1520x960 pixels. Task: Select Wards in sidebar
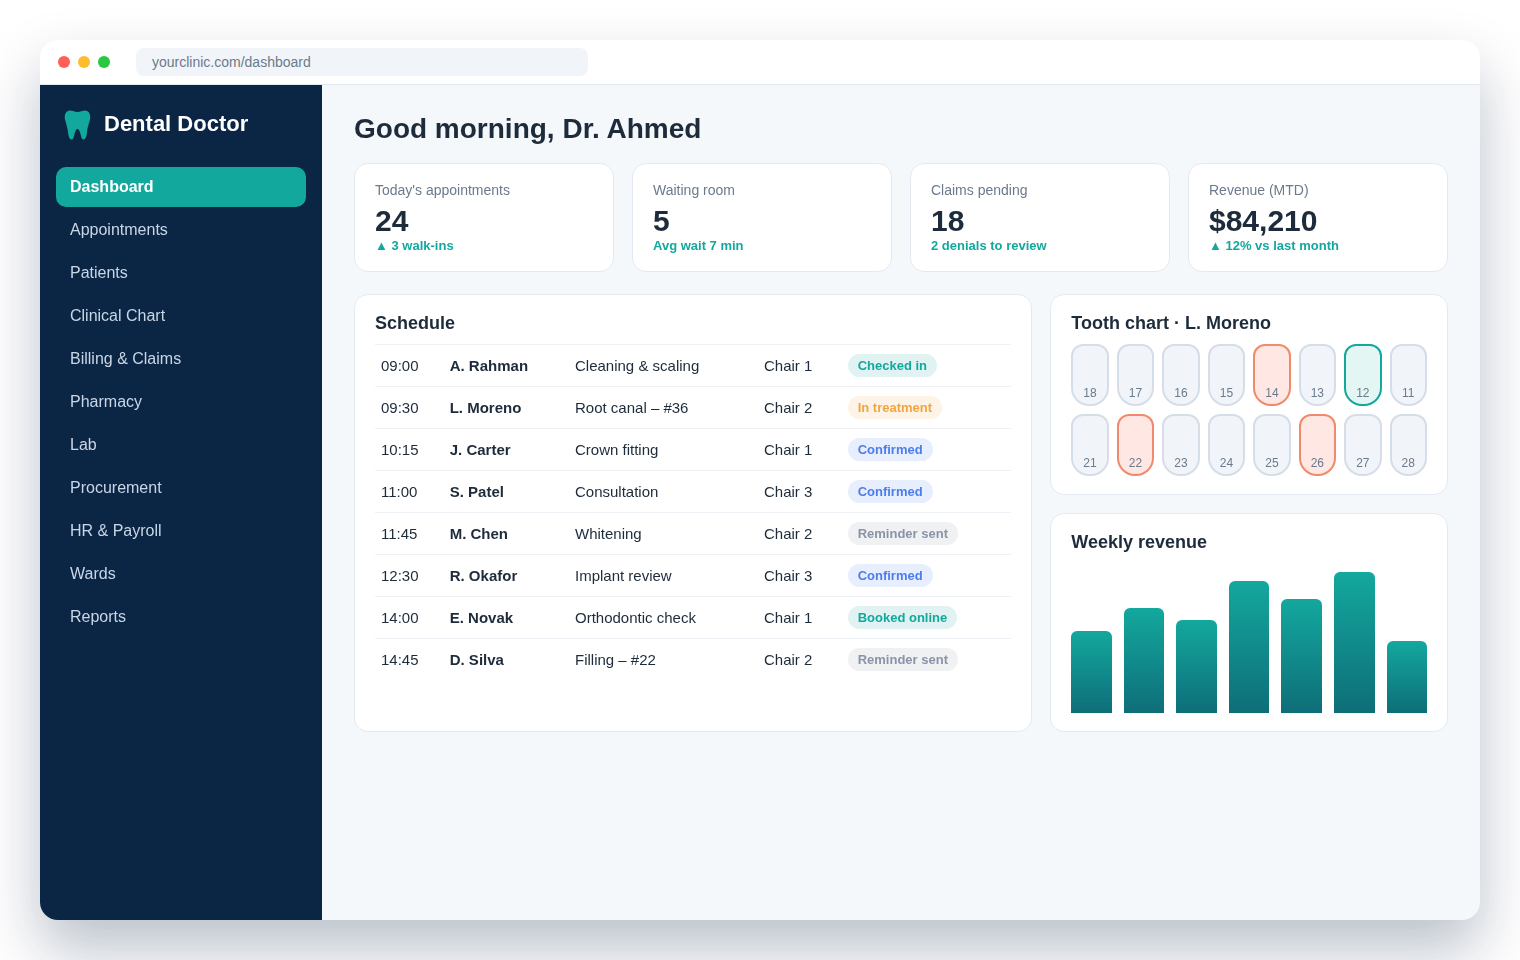(x=181, y=574)
